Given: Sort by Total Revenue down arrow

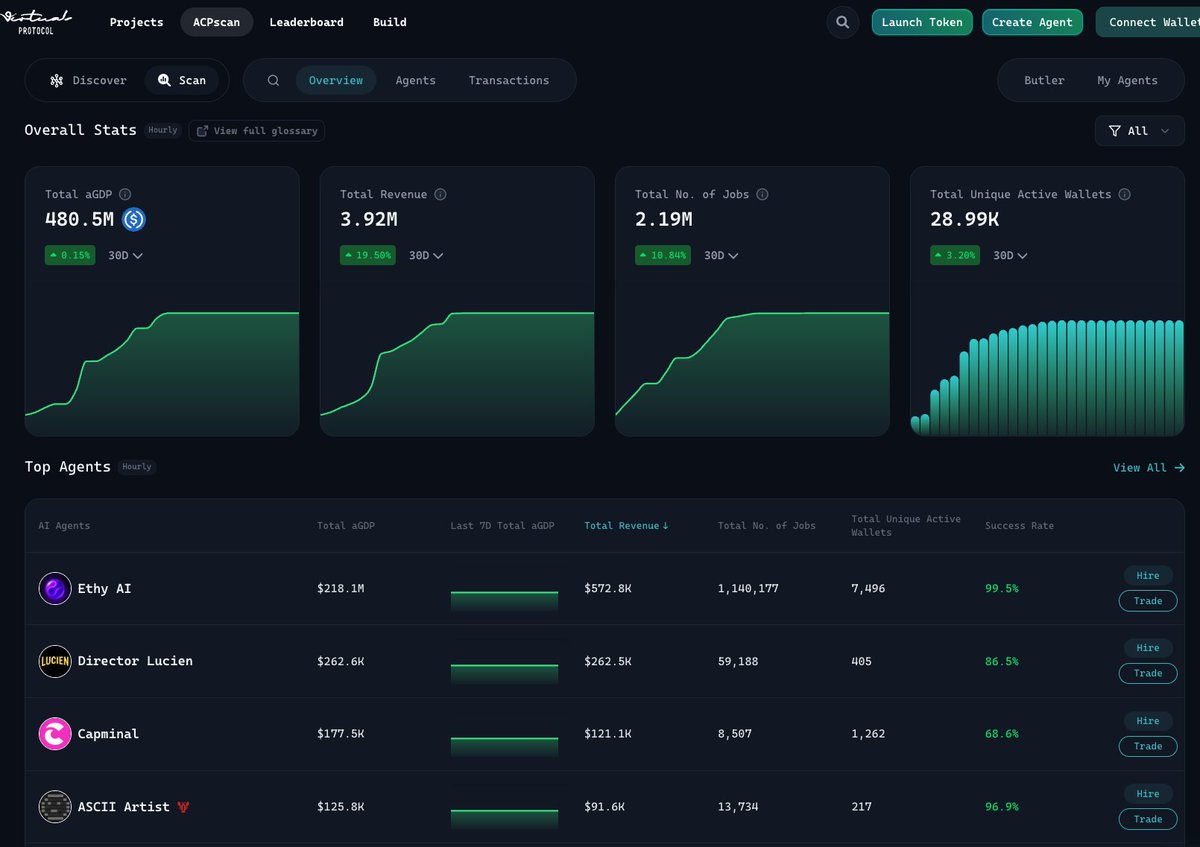Looking at the screenshot, I should (665, 526).
